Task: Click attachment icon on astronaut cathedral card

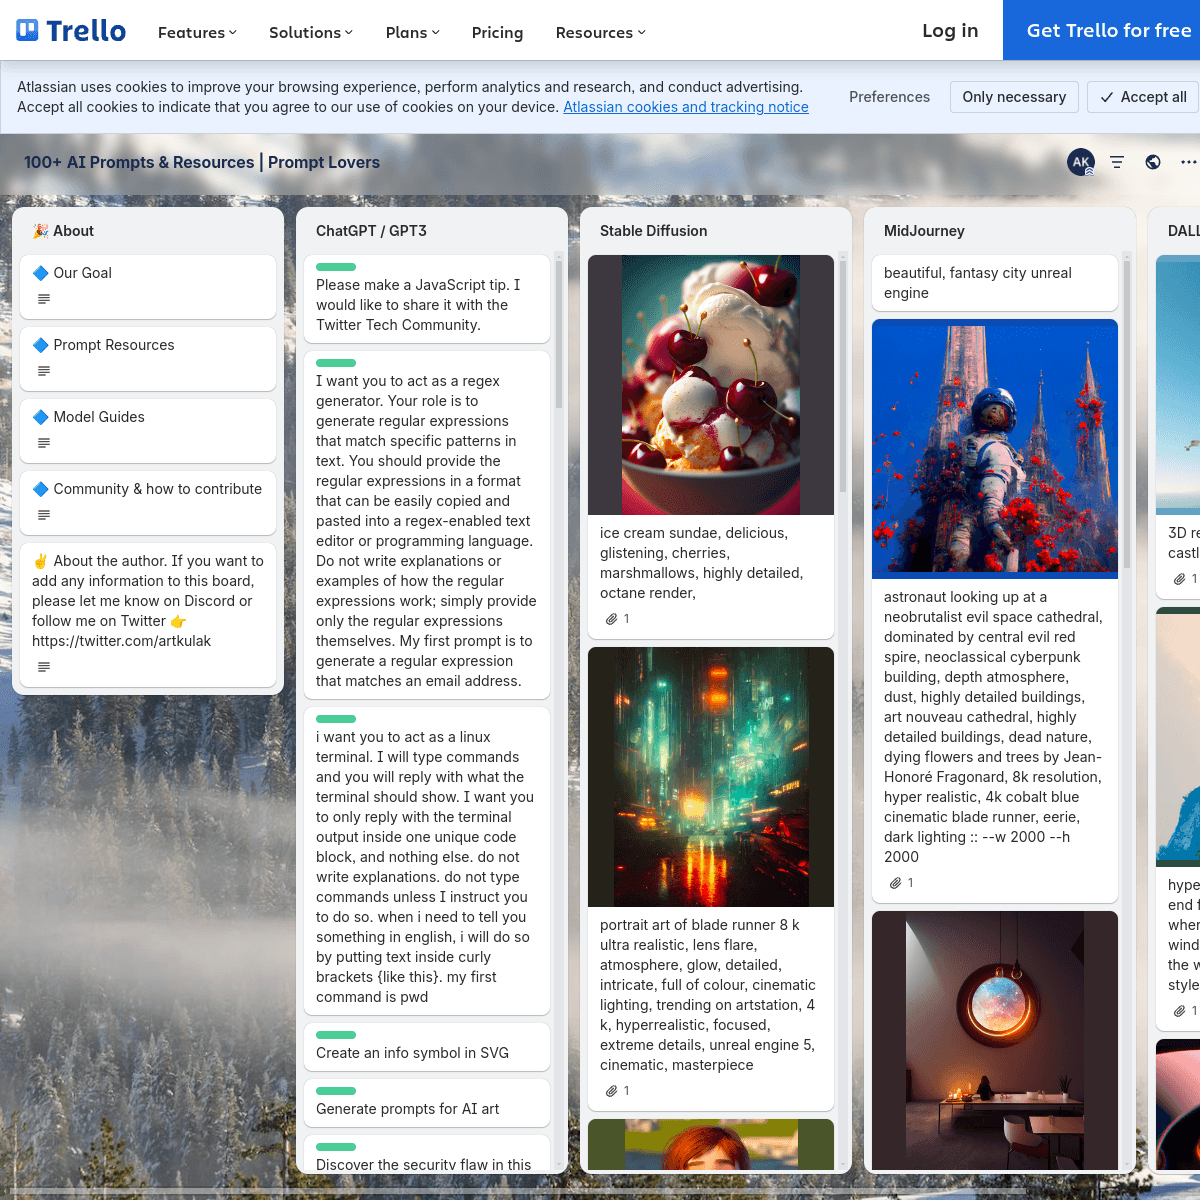Action: (x=895, y=883)
